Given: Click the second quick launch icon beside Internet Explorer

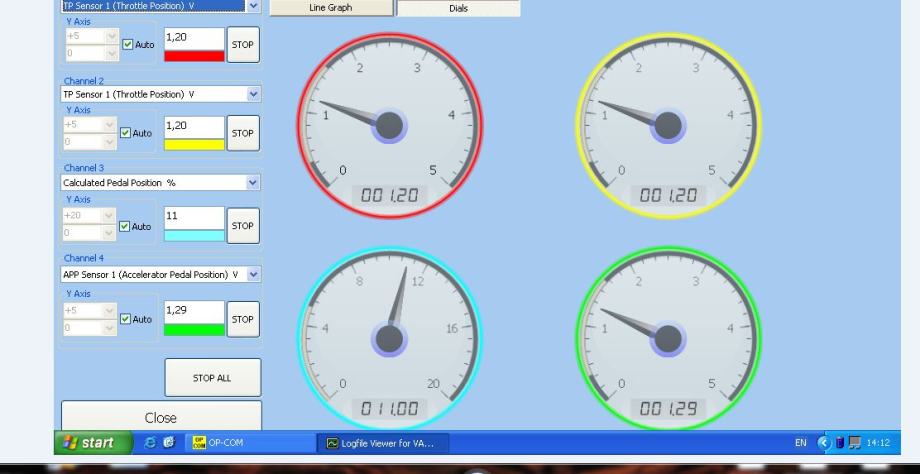Looking at the screenshot, I should click(x=169, y=442).
